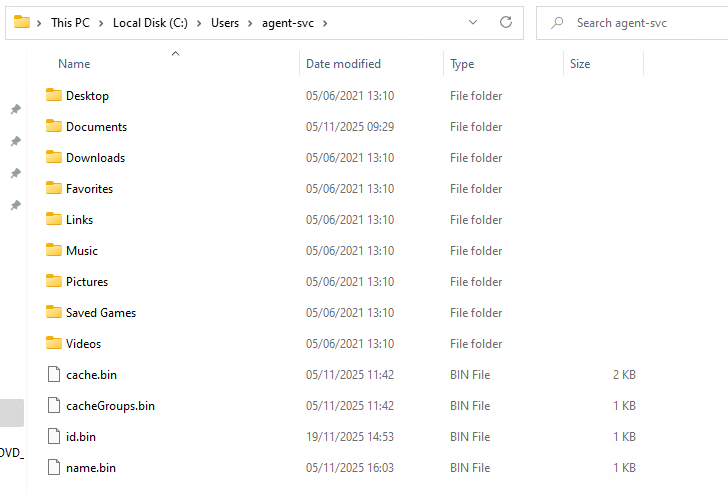728x494 pixels.
Task: Expand chevron after agent-svc in path
Action: (x=325, y=23)
